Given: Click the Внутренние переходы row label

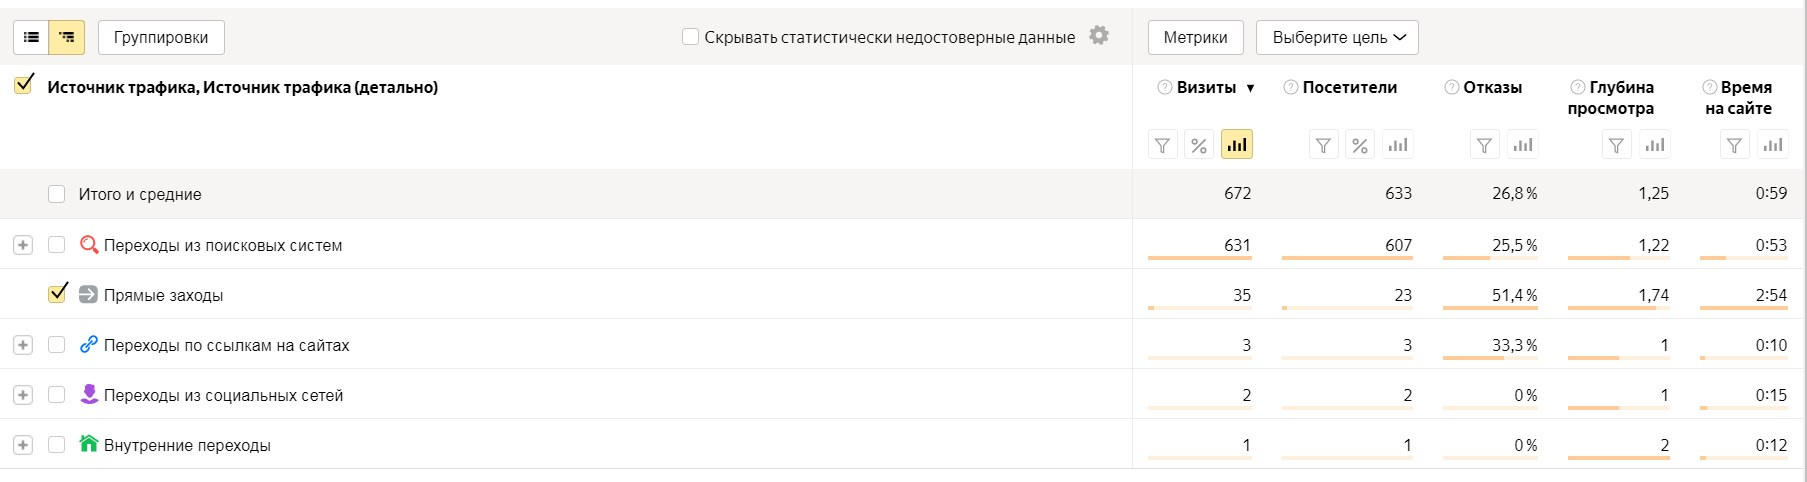Looking at the screenshot, I should (x=187, y=445).
